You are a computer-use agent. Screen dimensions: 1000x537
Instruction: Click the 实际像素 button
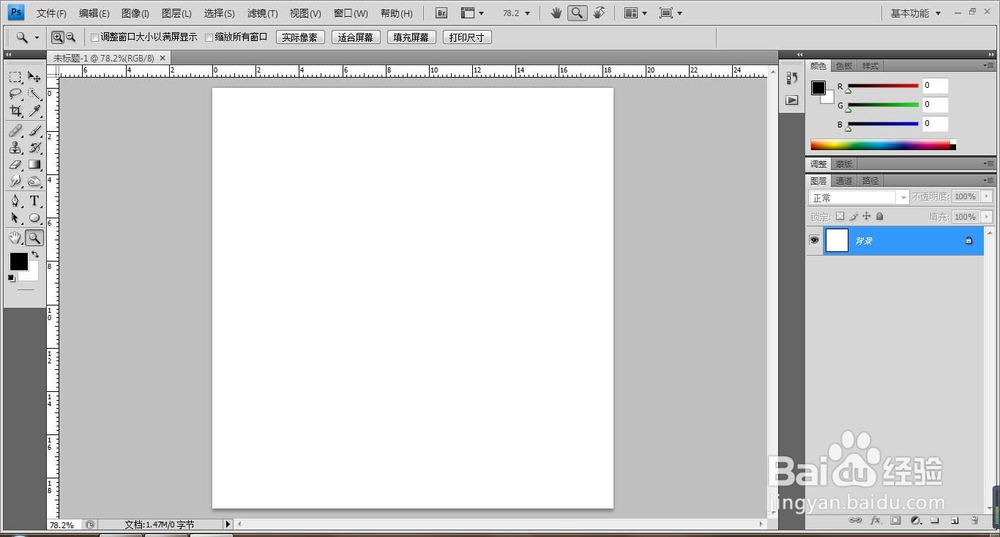click(300, 38)
